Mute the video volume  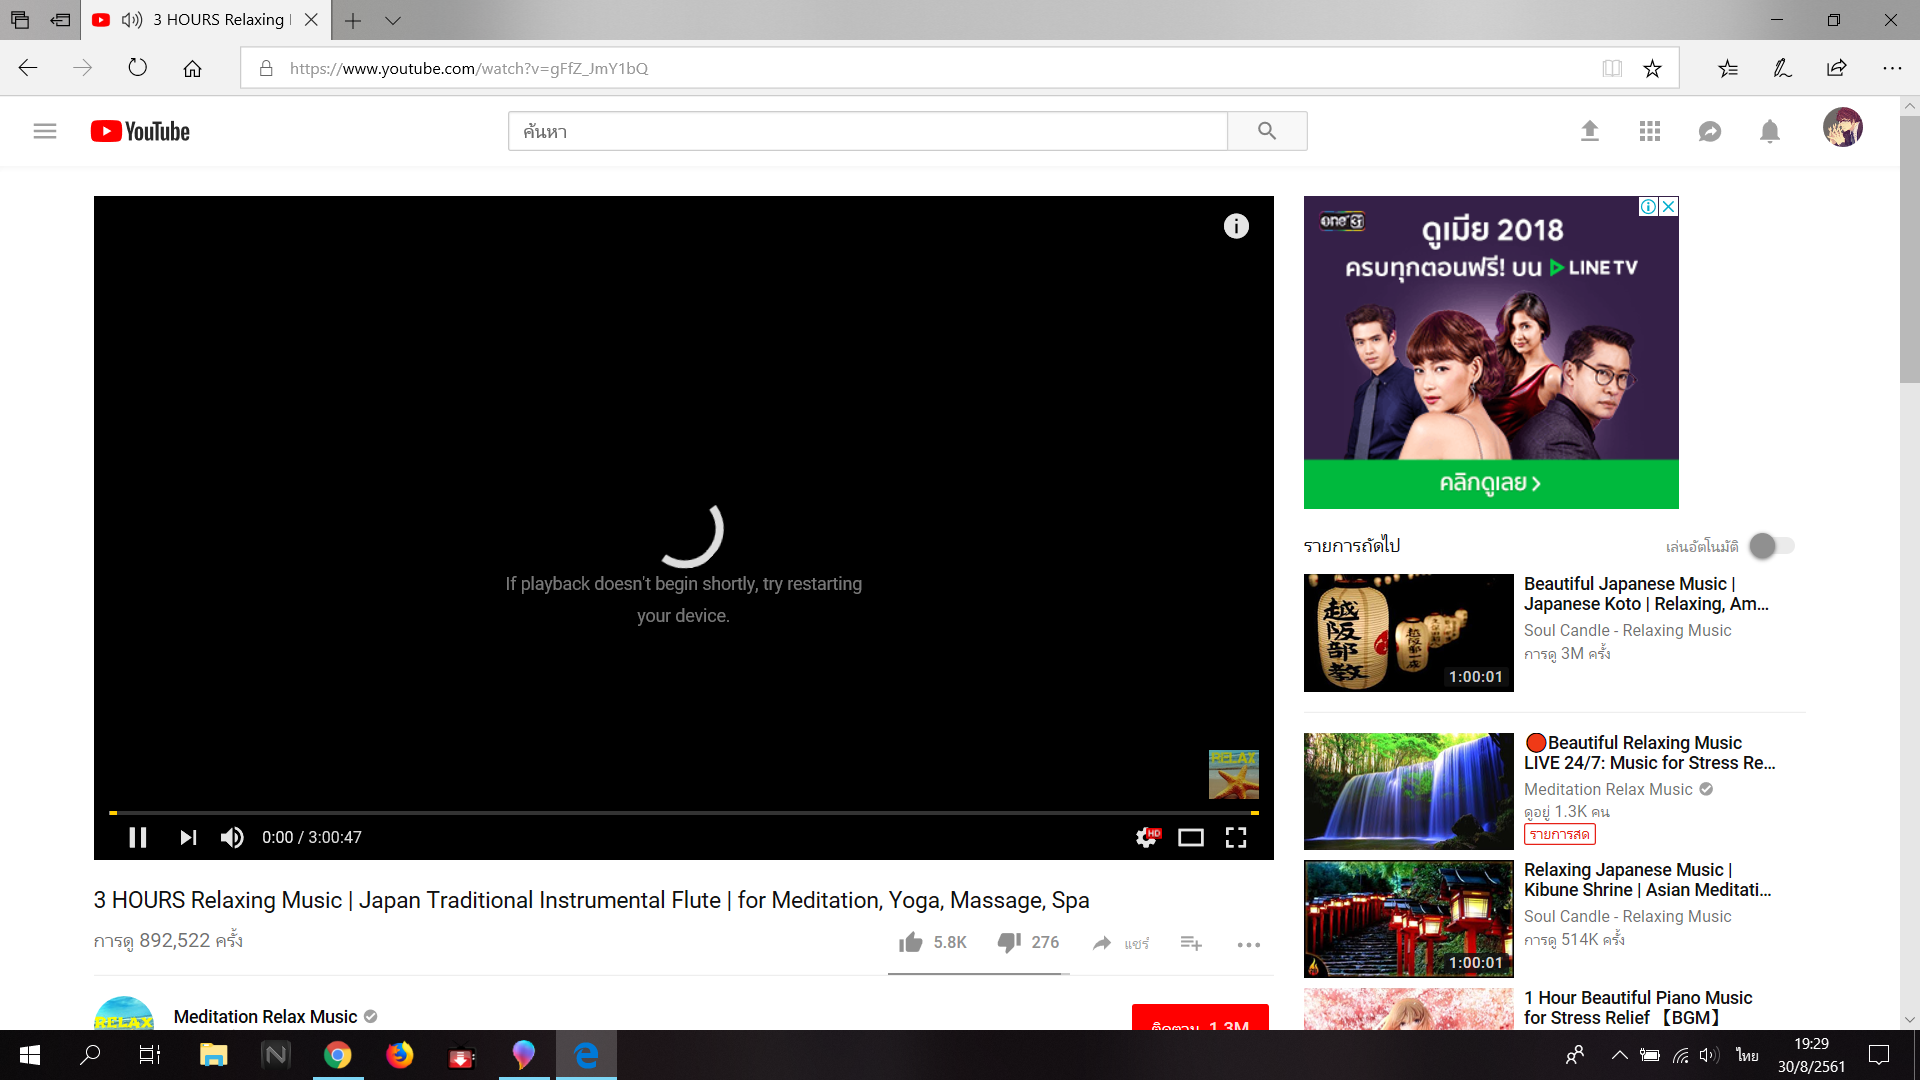pos(232,837)
